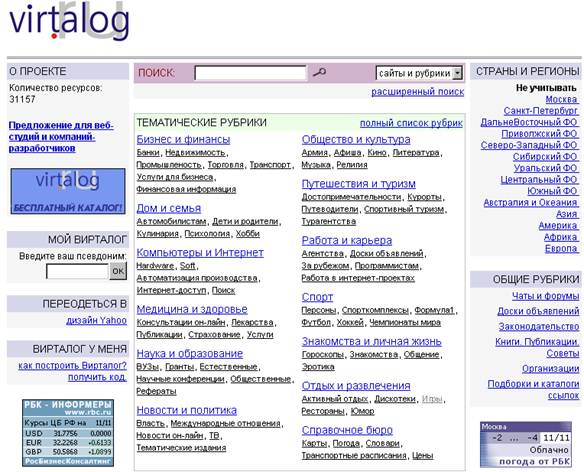
Task: Open Общество и культура category
Action: (356, 139)
